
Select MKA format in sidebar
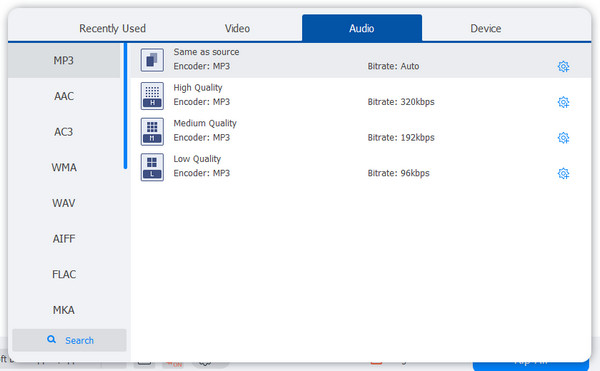pos(64,310)
